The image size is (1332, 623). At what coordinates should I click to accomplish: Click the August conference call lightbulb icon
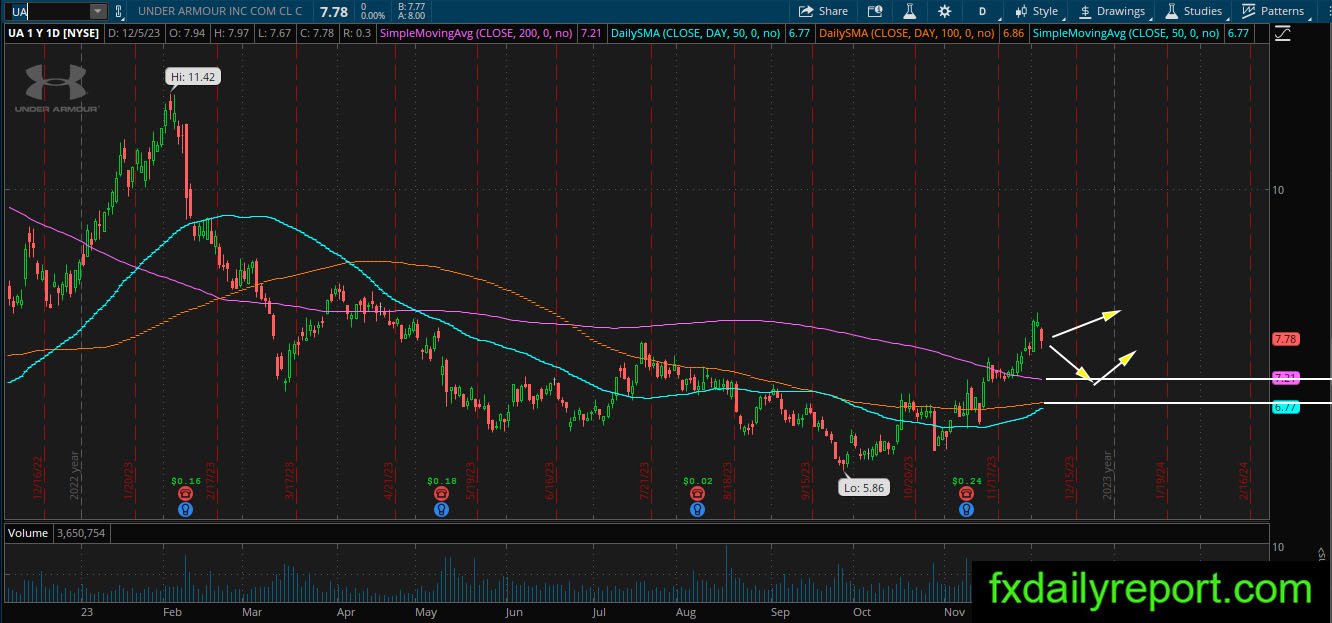coord(698,509)
